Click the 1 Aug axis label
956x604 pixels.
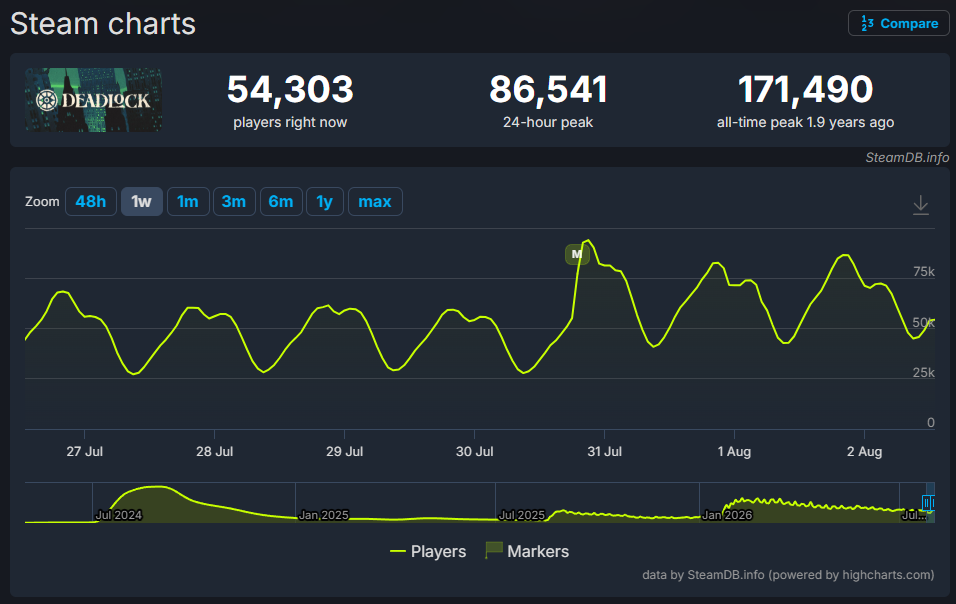coord(734,452)
